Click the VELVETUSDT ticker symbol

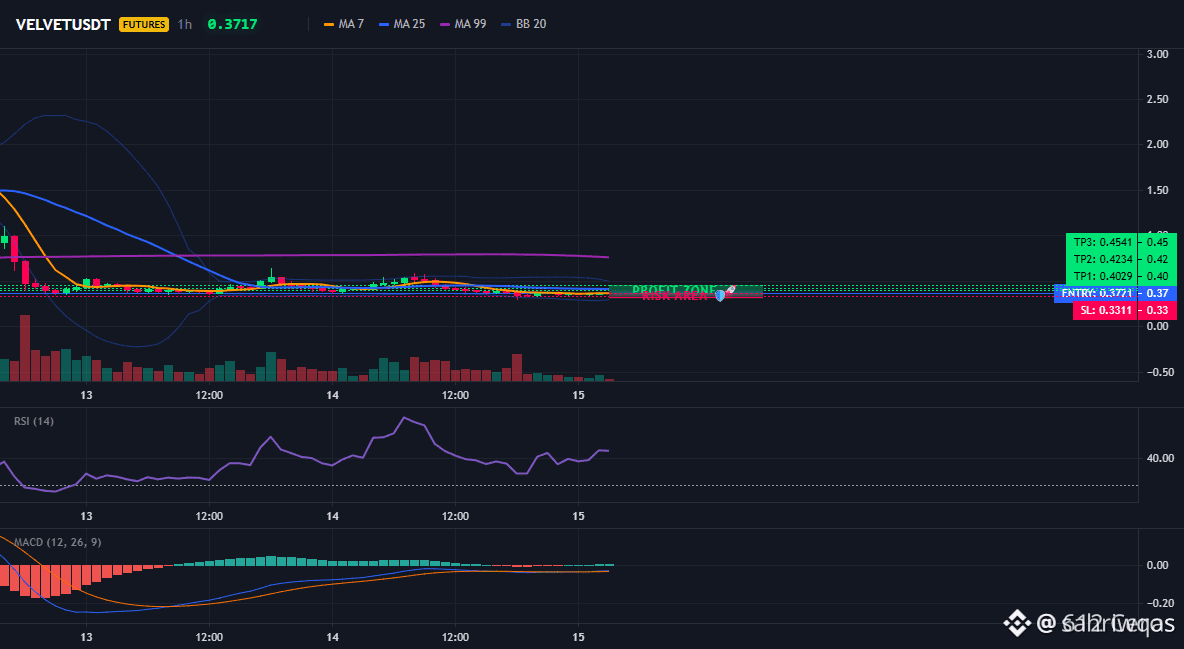coord(63,24)
